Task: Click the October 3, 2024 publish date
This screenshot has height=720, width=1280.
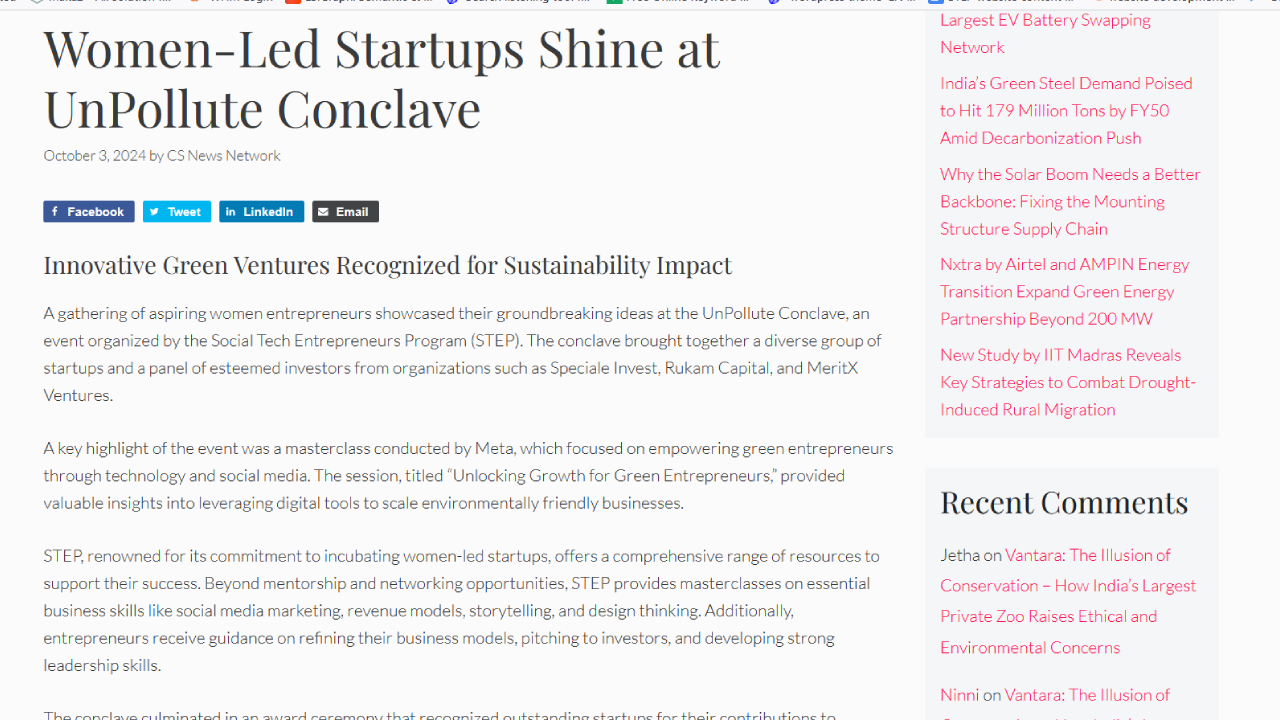Action: coord(94,155)
